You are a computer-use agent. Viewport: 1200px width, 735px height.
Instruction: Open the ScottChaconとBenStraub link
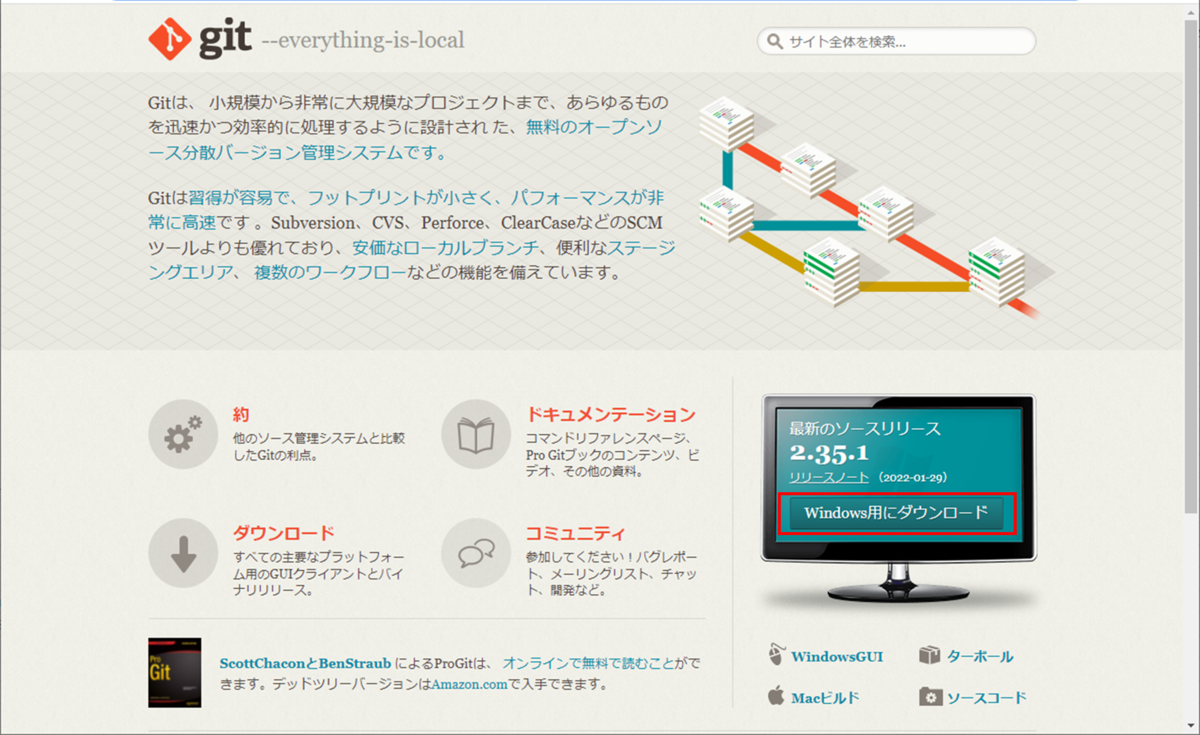tap(305, 663)
